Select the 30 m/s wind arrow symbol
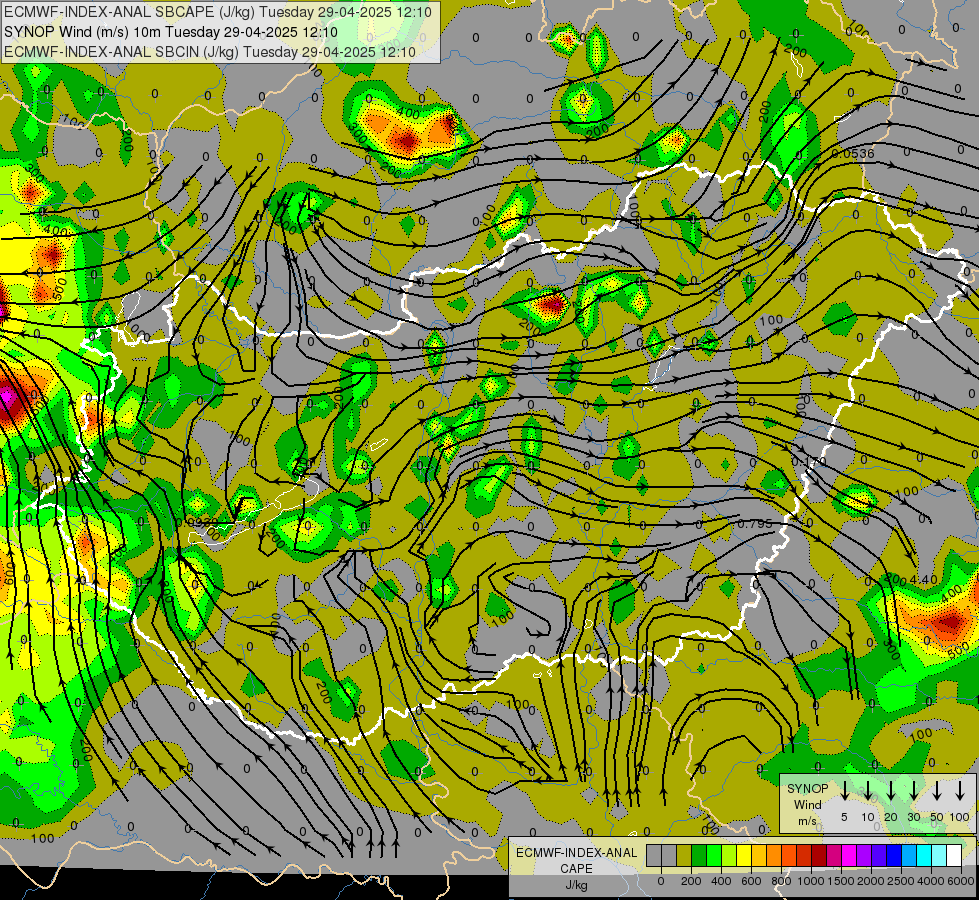The height and width of the screenshot is (900, 979). 913,790
